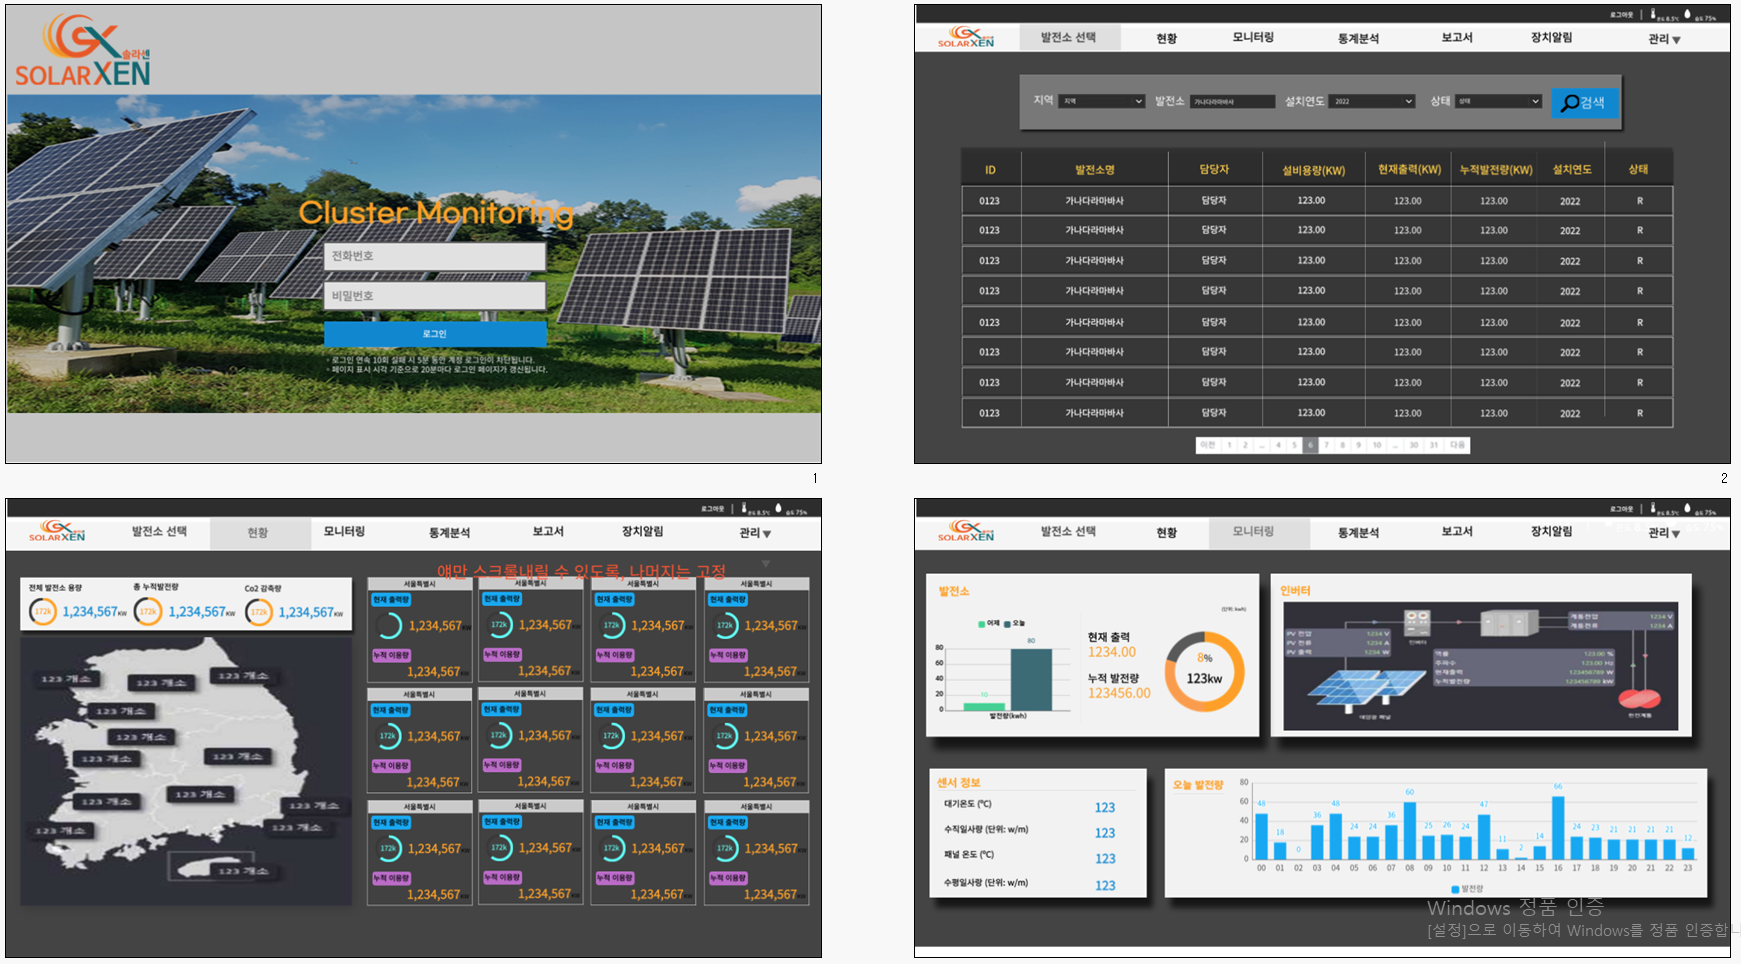Click the water droplet icon on the map status screen
Screen dimensions: 1741x964
tap(779, 508)
